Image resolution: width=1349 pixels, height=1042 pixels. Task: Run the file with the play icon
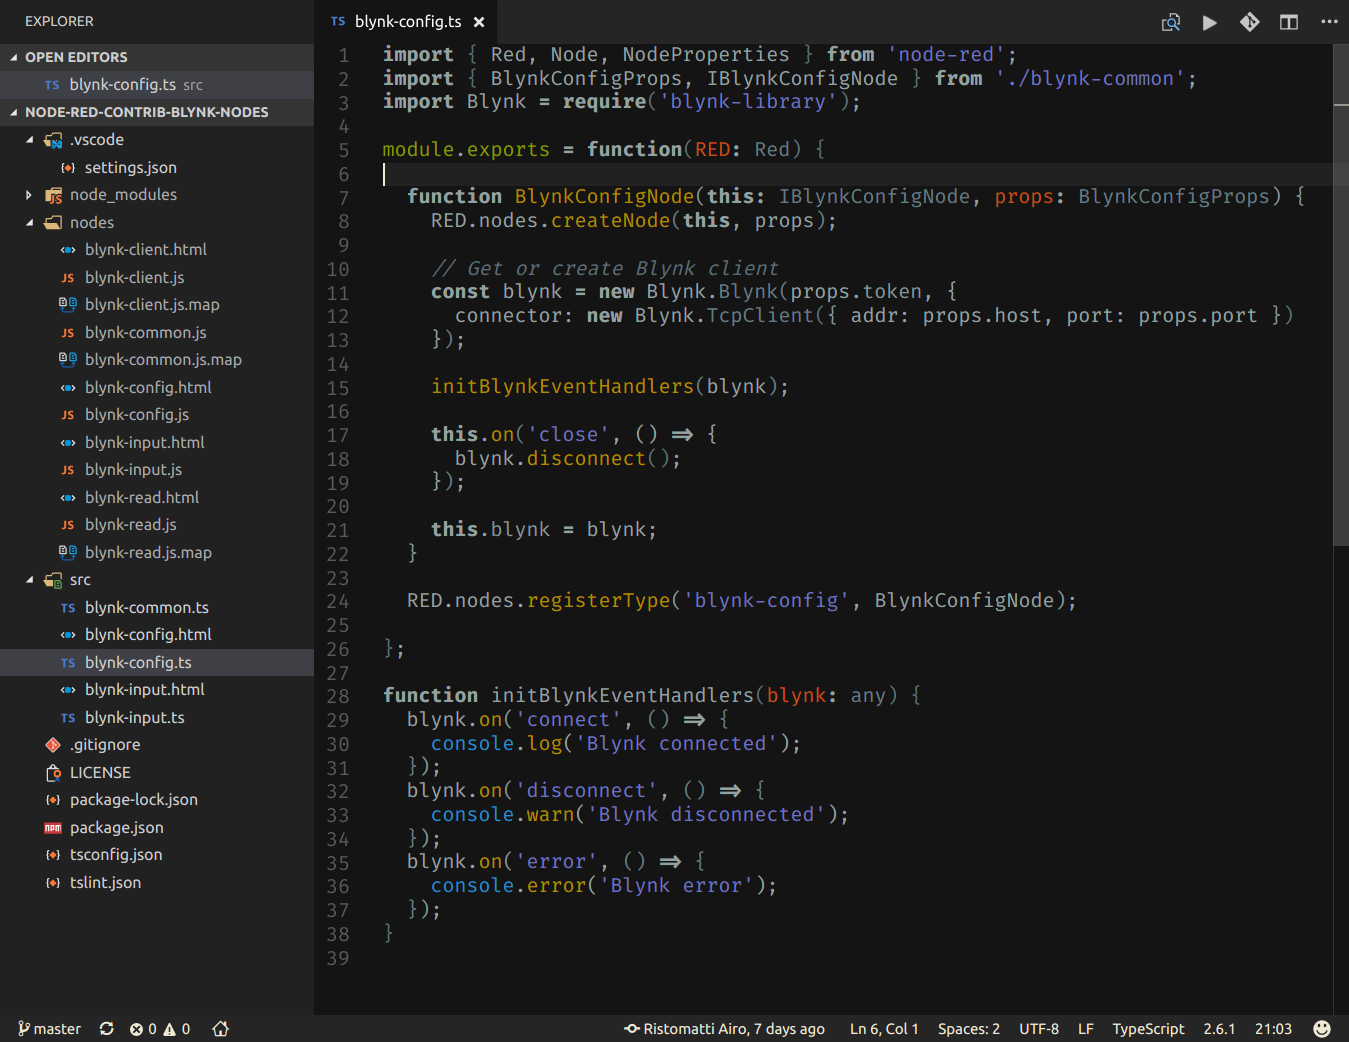[1209, 22]
